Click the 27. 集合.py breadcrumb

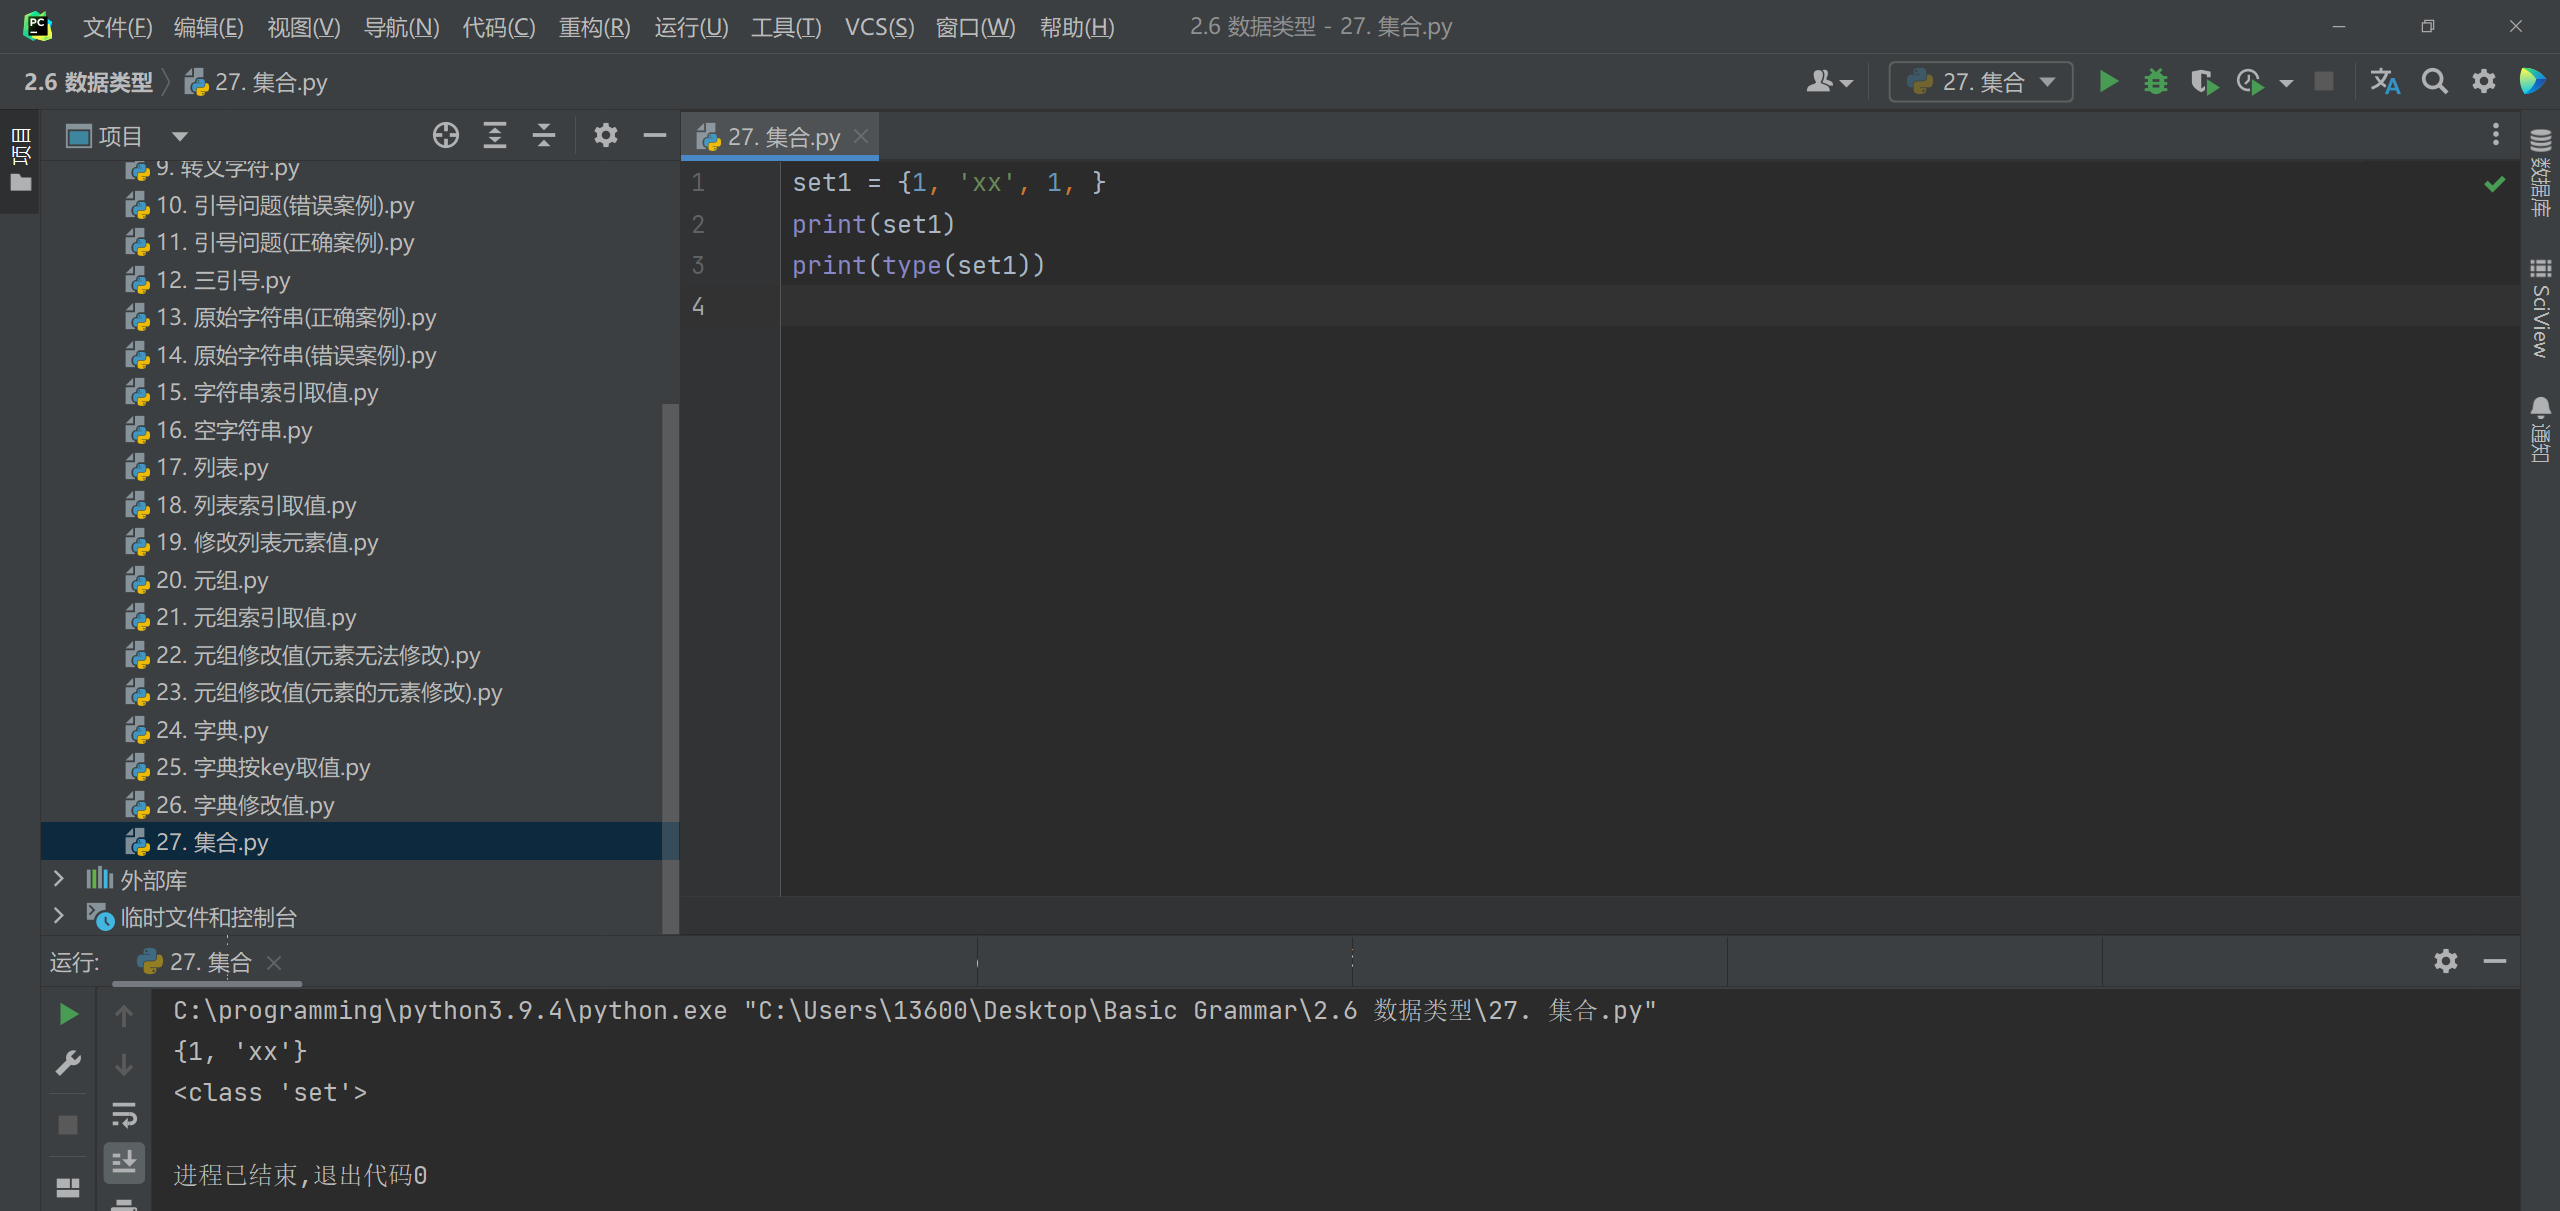(257, 82)
